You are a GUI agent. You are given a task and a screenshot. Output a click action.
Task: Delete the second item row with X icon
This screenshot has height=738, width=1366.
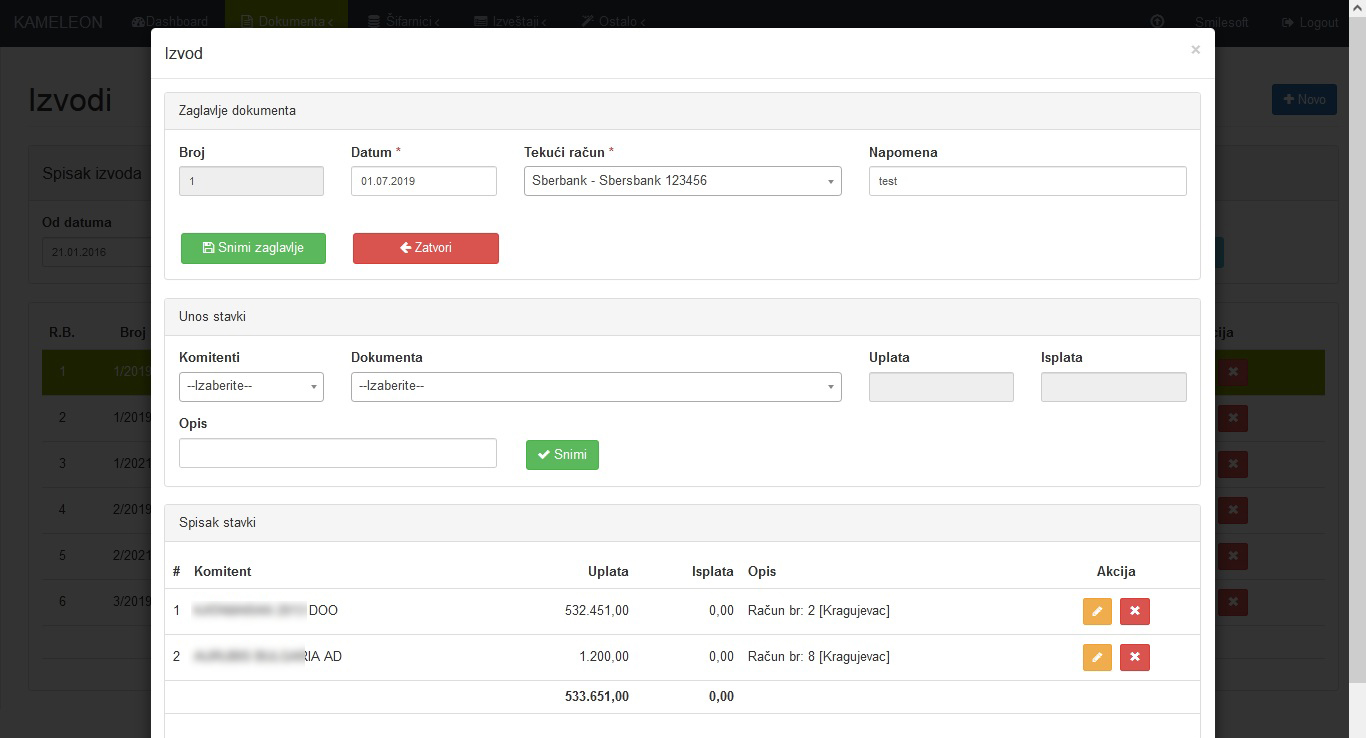[1134, 657]
